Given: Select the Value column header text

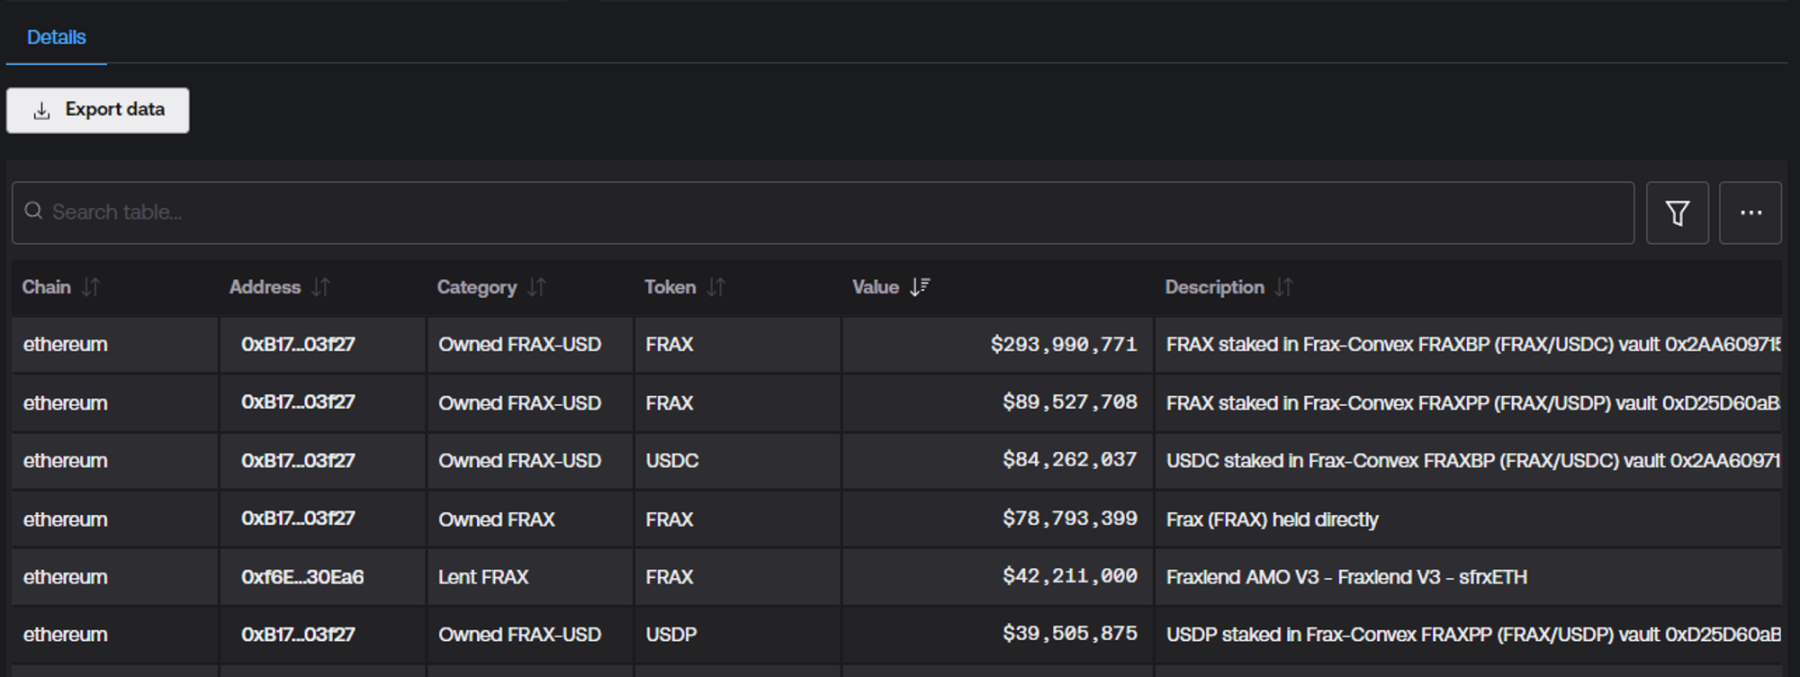Looking at the screenshot, I should pos(875,288).
